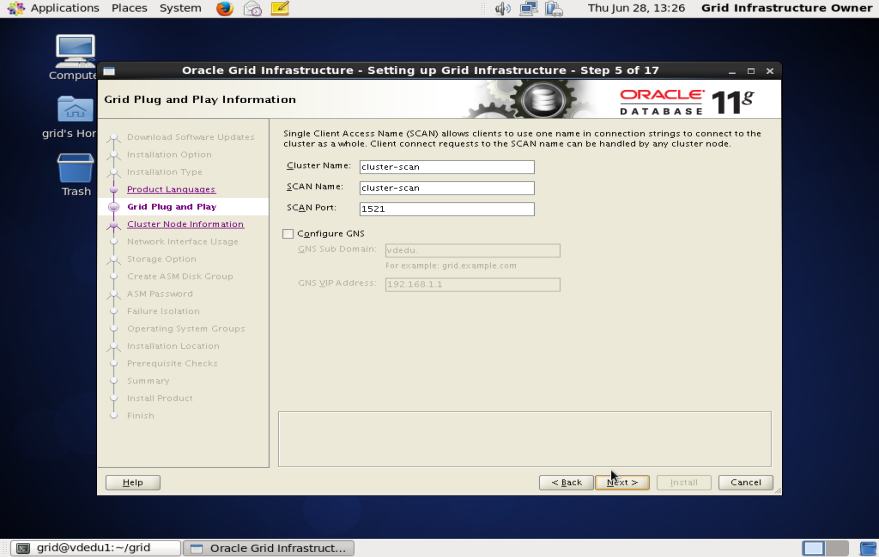Open the network connection tray icon
879x557 pixels.
tap(528, 8)
